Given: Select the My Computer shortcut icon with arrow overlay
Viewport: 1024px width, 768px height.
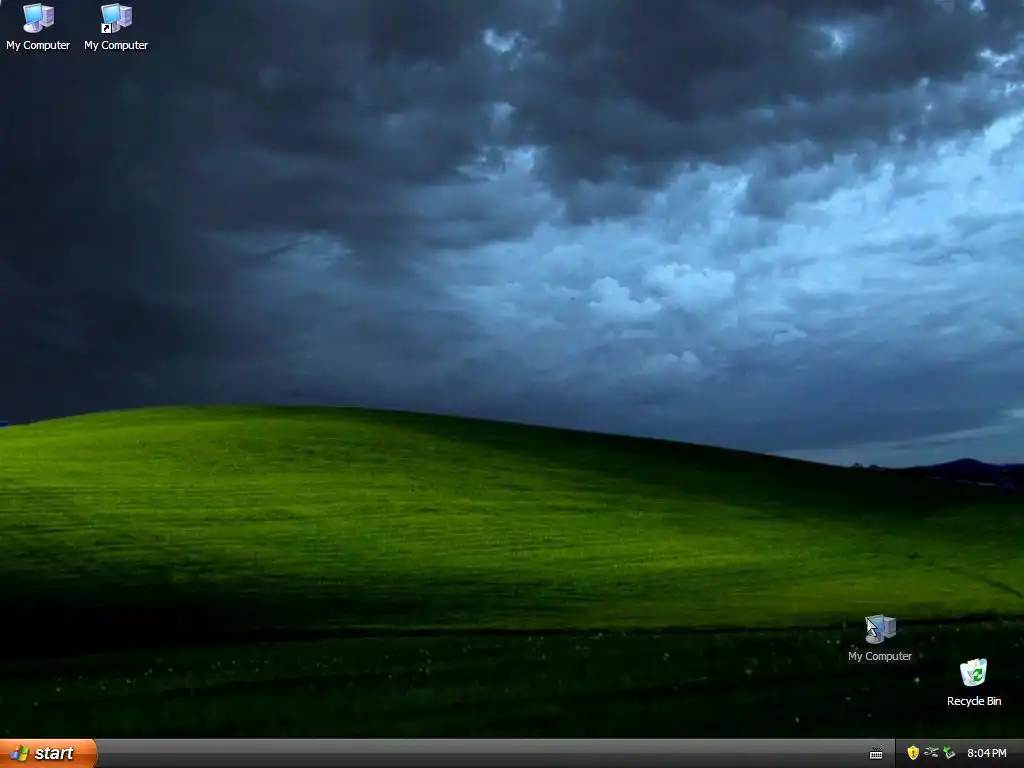Looking at the screenshot, I should click(x=116, y=18).
